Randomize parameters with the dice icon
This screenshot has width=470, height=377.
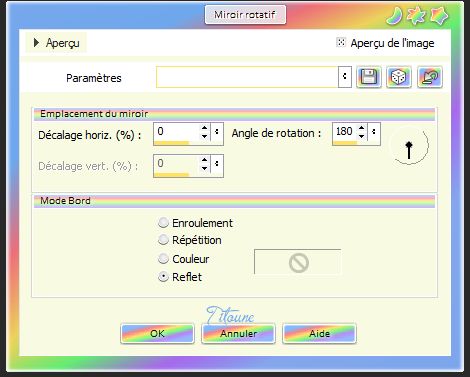click(x=399, y=77)
